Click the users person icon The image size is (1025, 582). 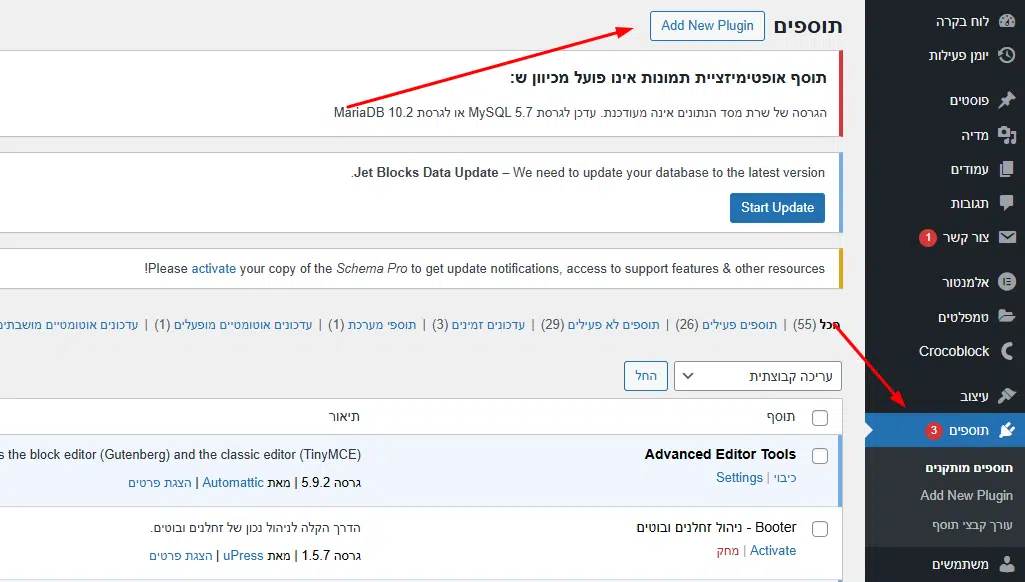point(1006,564)
